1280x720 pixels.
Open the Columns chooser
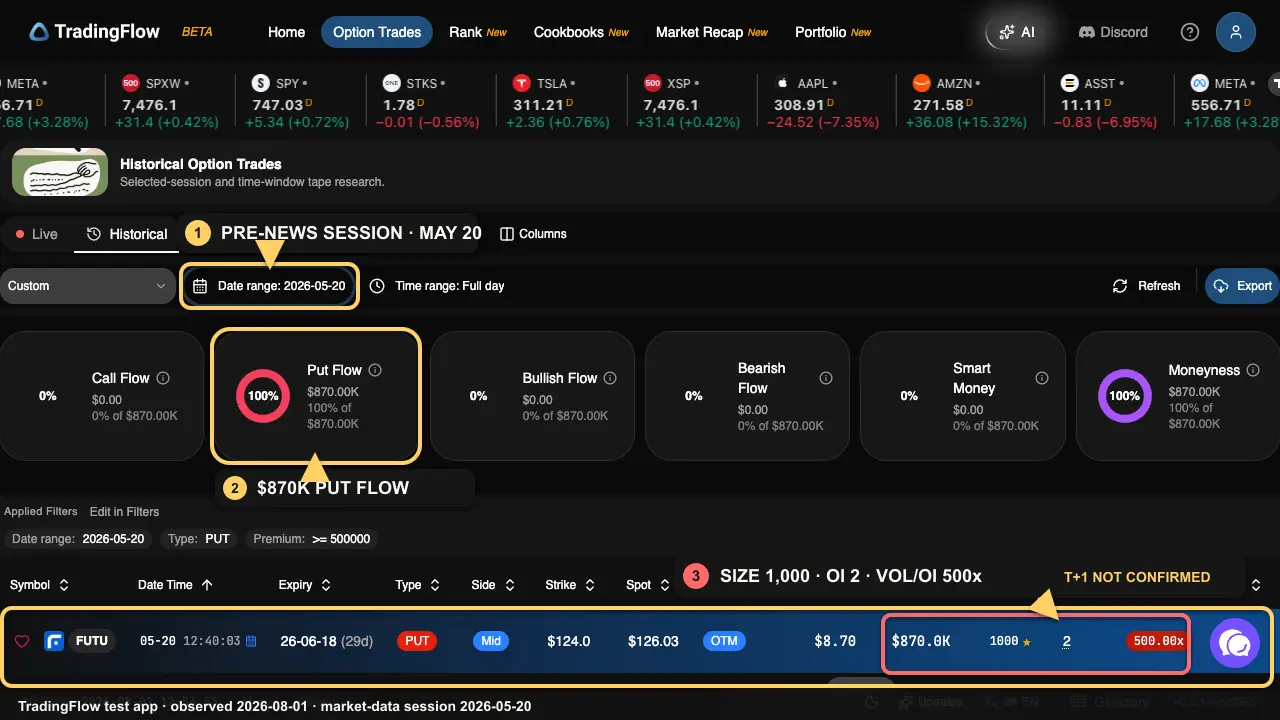coord(533,234)
